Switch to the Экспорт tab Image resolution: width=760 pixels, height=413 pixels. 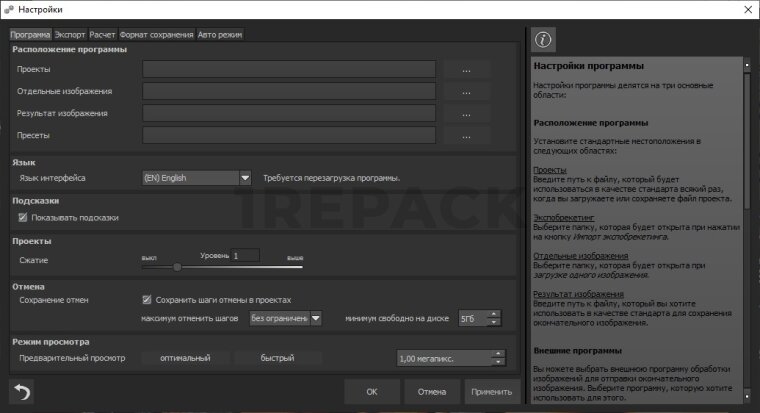coord(70,34)
